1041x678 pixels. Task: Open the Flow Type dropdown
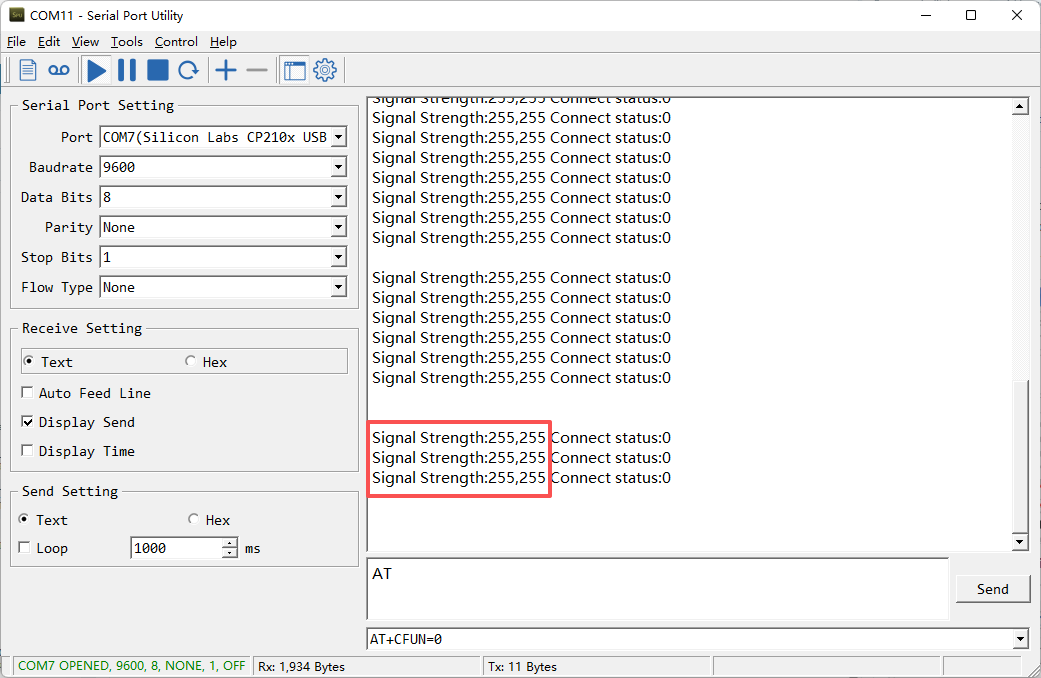pyautogui.click(x=339, y=287)
